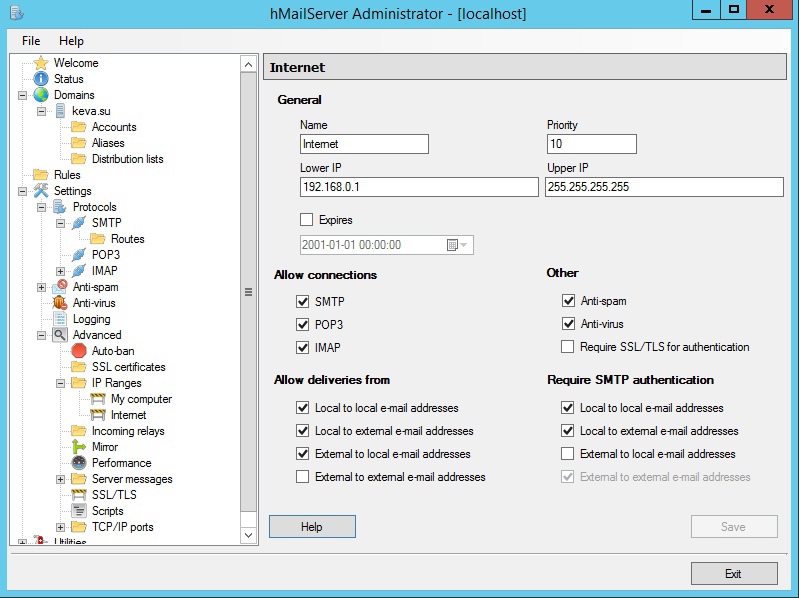This screenshot has width=799, height=598.
Task: Collapse the SMTP node
Action: point(60,224)
